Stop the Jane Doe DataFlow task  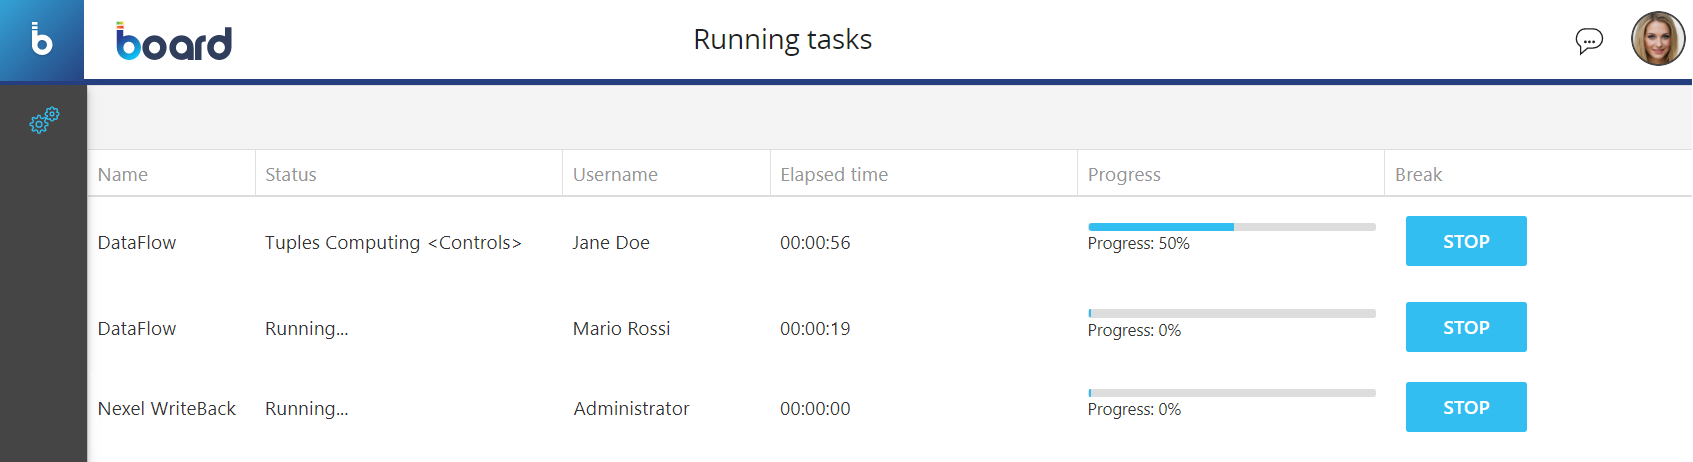tap(1466, 241)
